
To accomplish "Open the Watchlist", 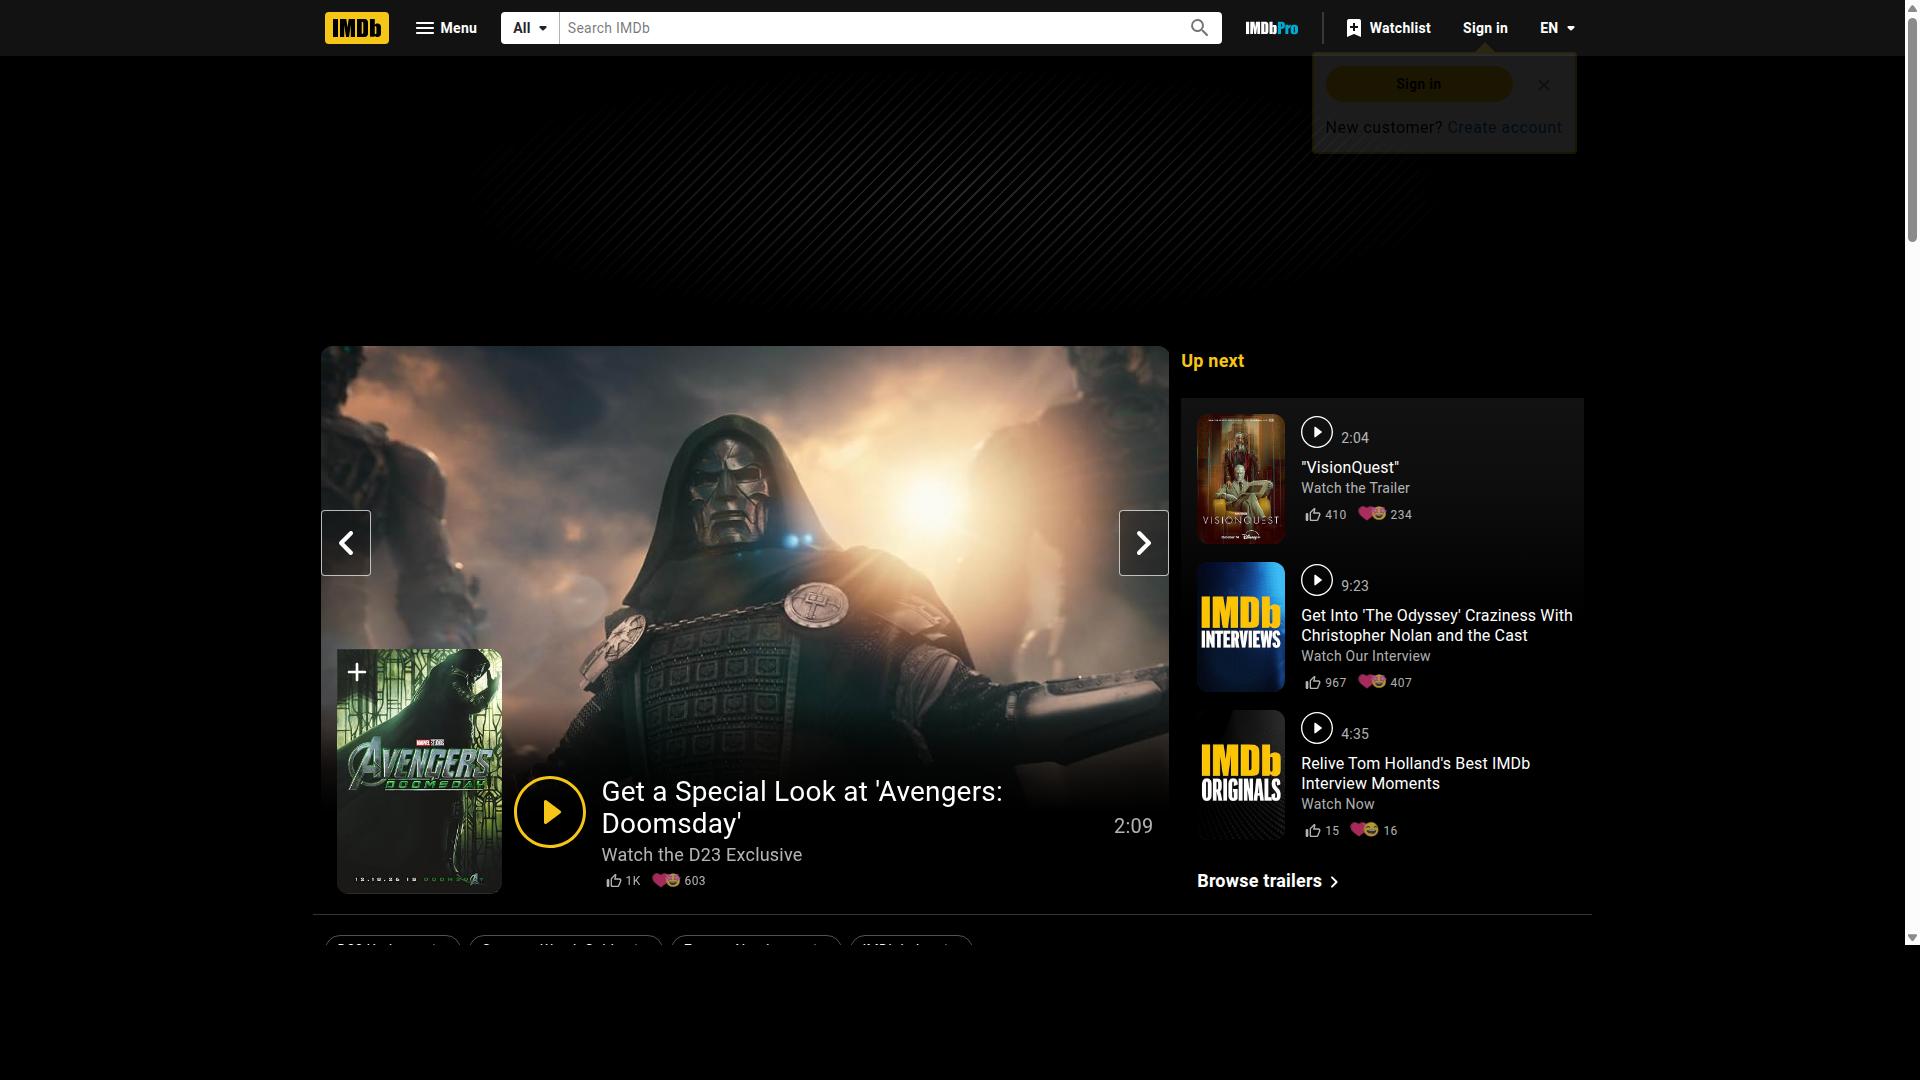I will 1388,28.
